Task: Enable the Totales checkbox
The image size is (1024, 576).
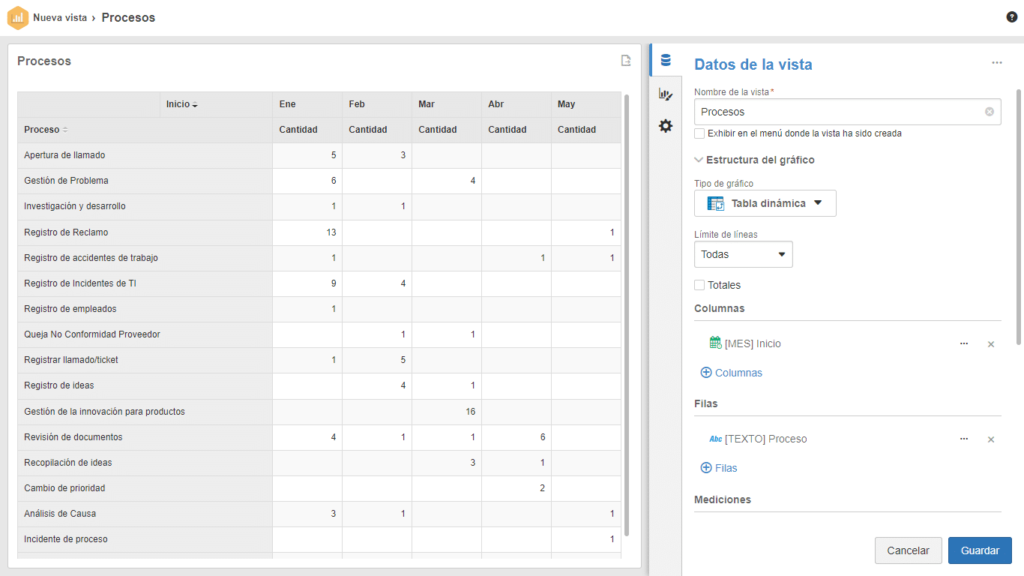Action: tap(700, 285)
